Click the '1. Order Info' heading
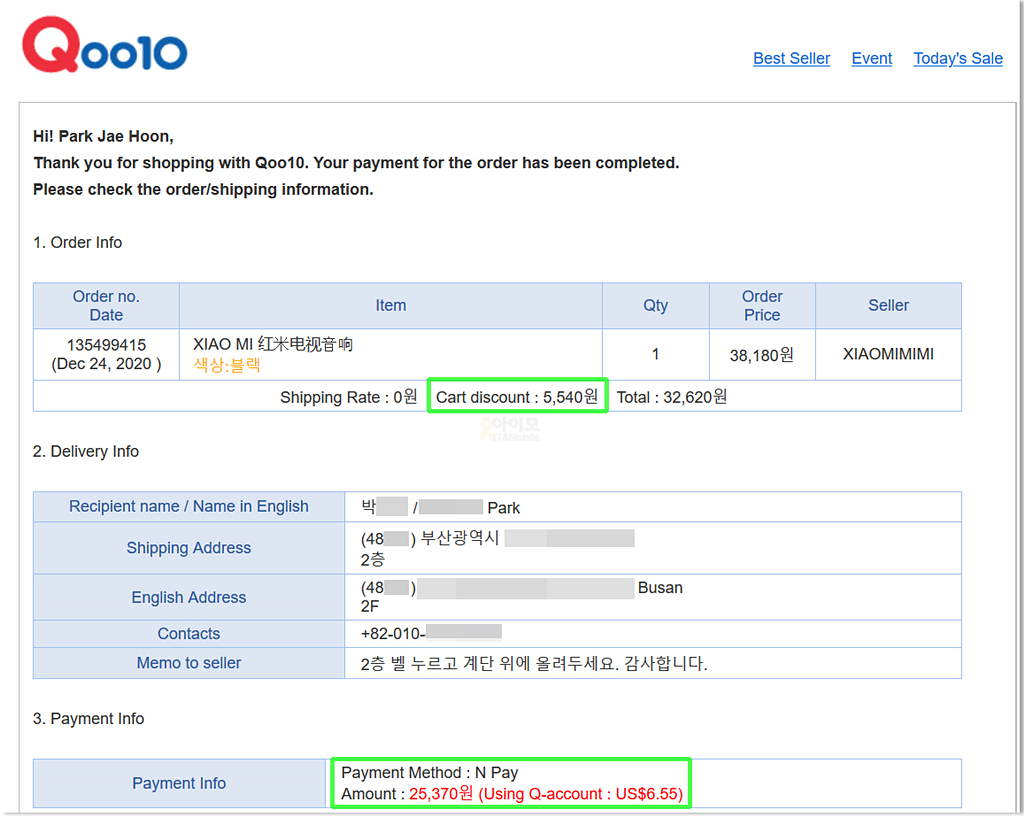The image size is (1024, 817). coord(77,242)
